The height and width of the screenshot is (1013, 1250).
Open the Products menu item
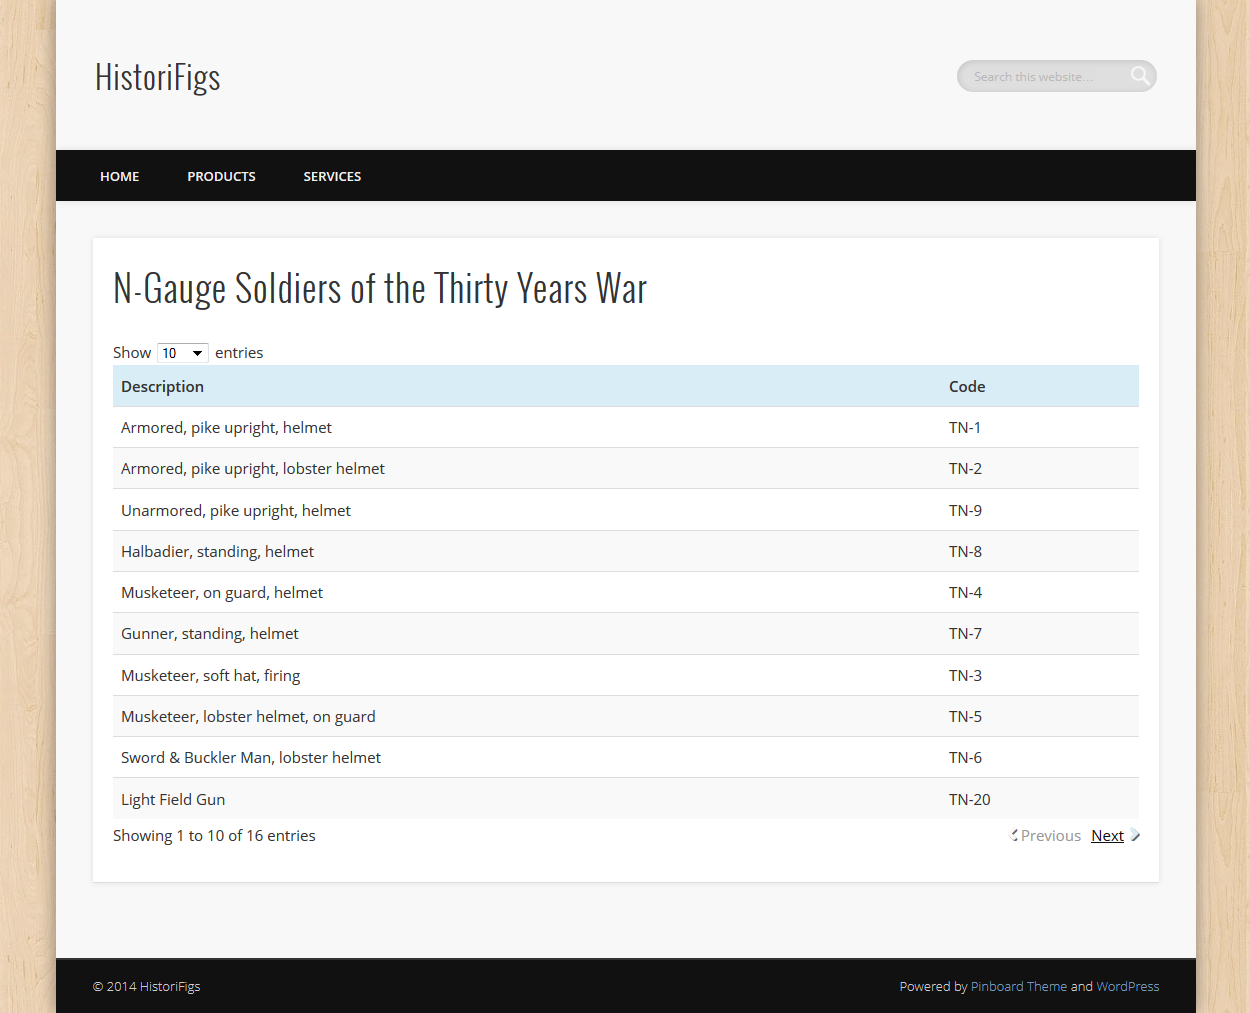221,176
